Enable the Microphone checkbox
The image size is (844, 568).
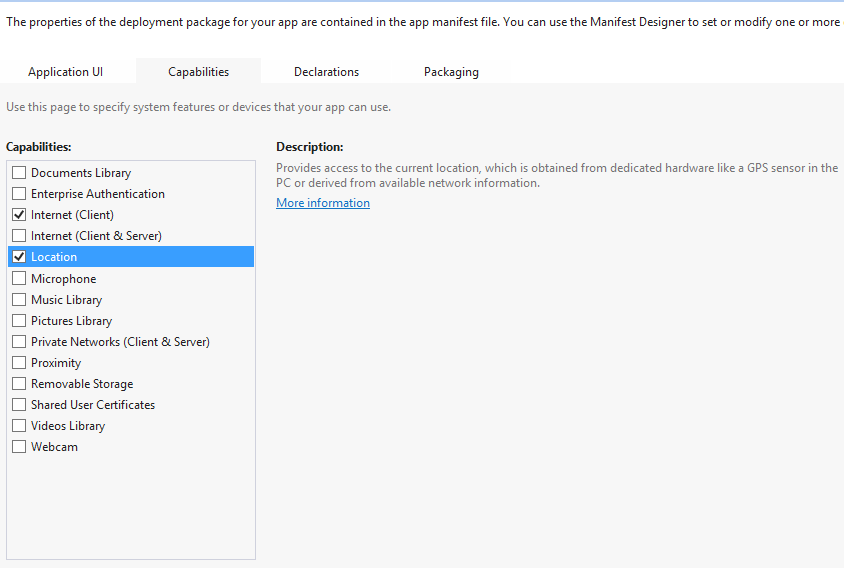pyautogui.click(x=19, y=278)
